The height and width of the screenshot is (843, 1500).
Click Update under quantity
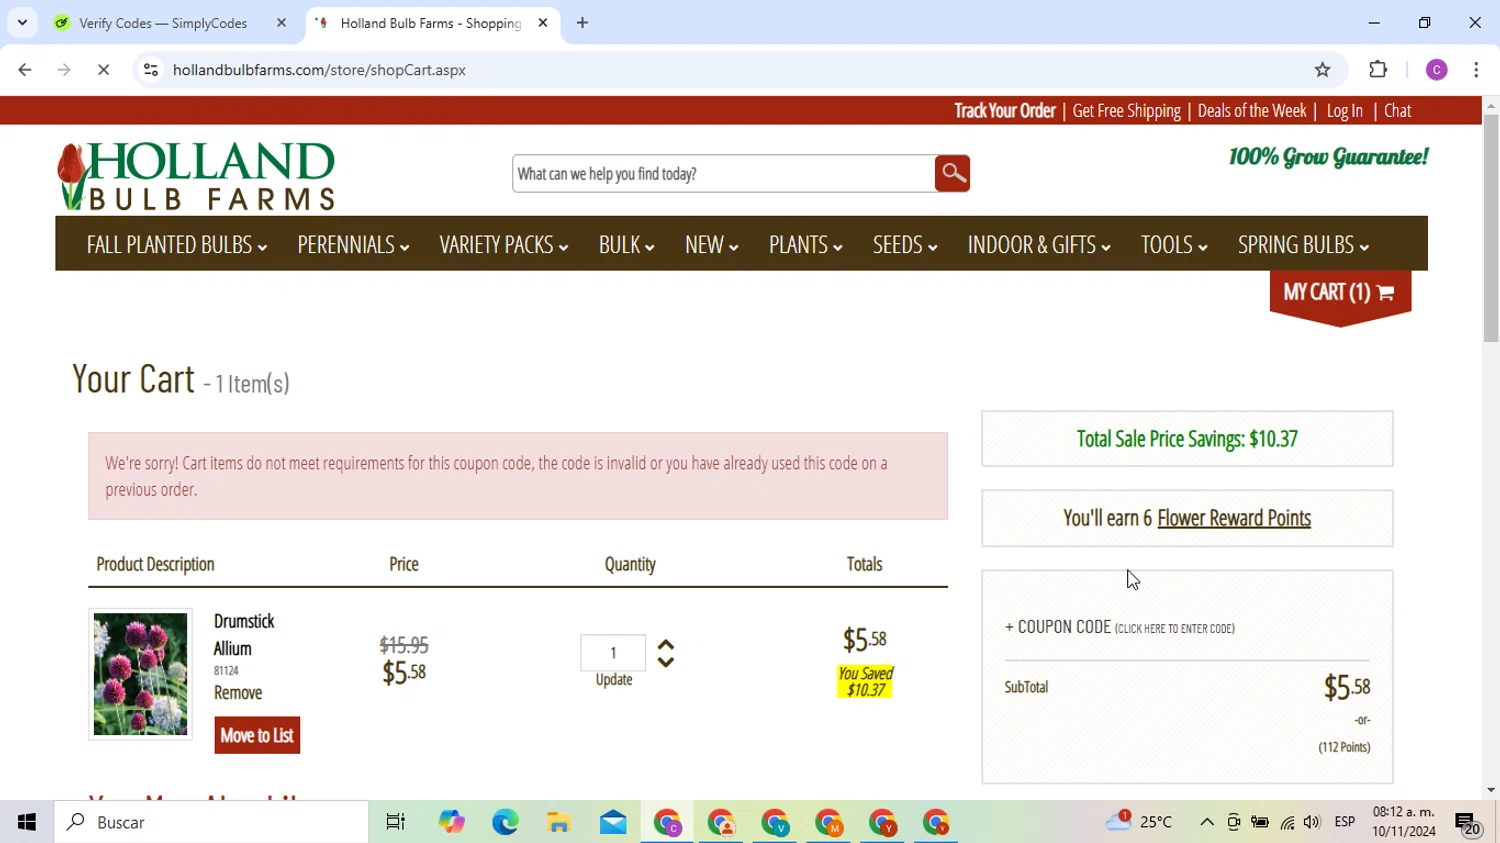click(613, 680)
